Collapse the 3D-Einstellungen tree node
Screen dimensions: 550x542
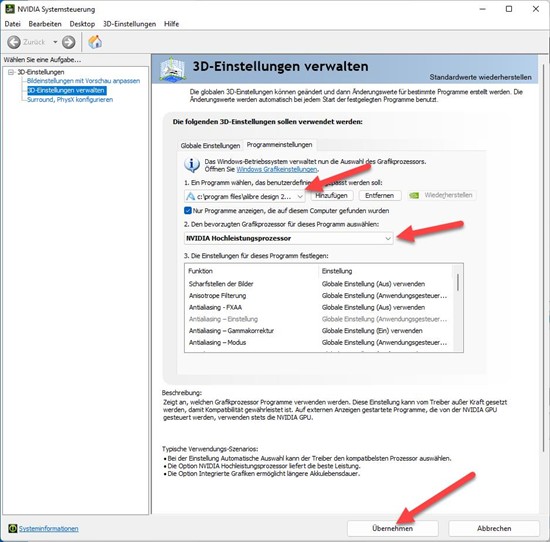click(x=11, y=72)
